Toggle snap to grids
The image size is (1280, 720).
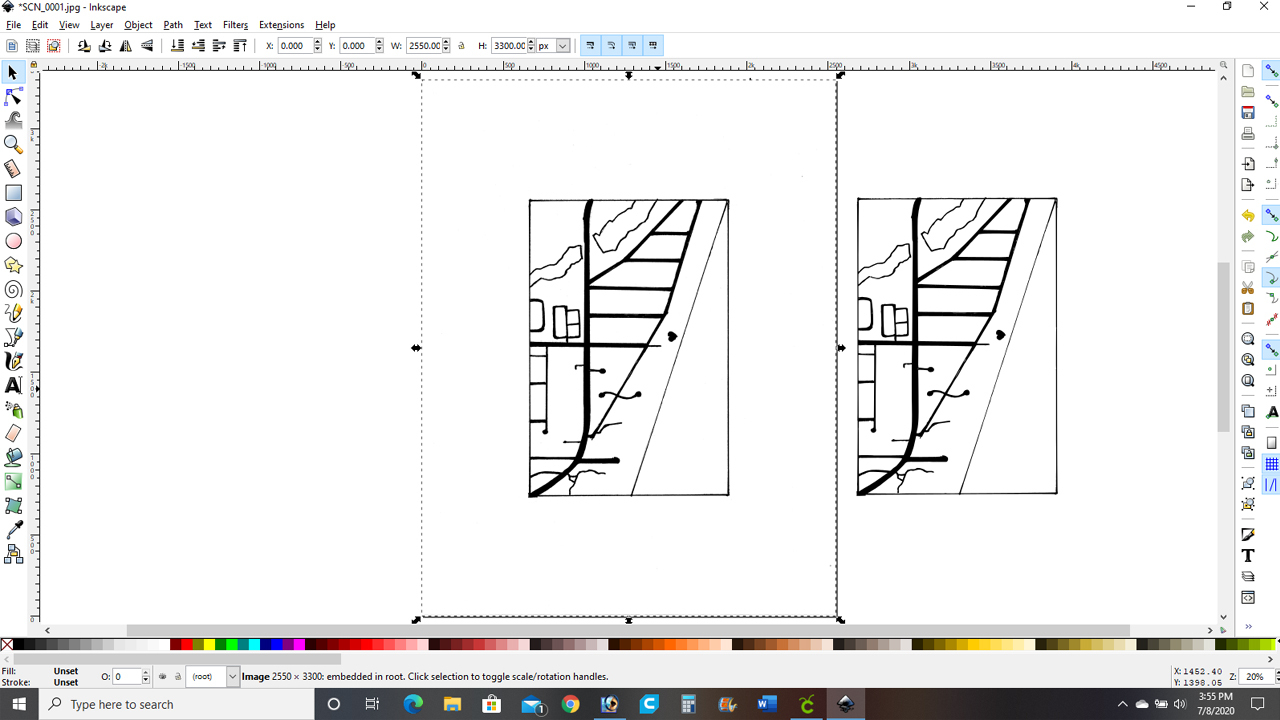click(x=1272, y=464)
